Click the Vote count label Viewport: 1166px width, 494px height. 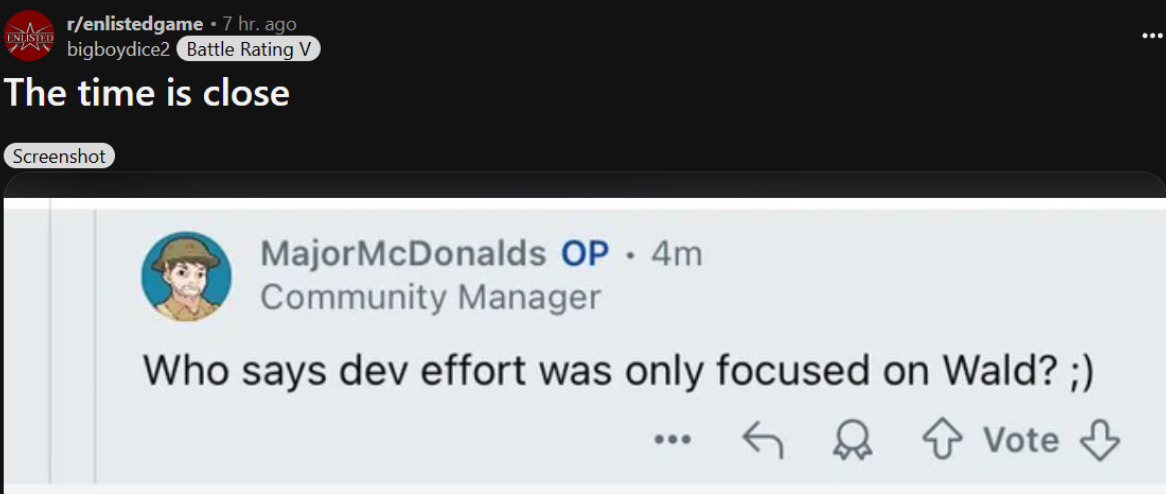[x=1022, y=440]
